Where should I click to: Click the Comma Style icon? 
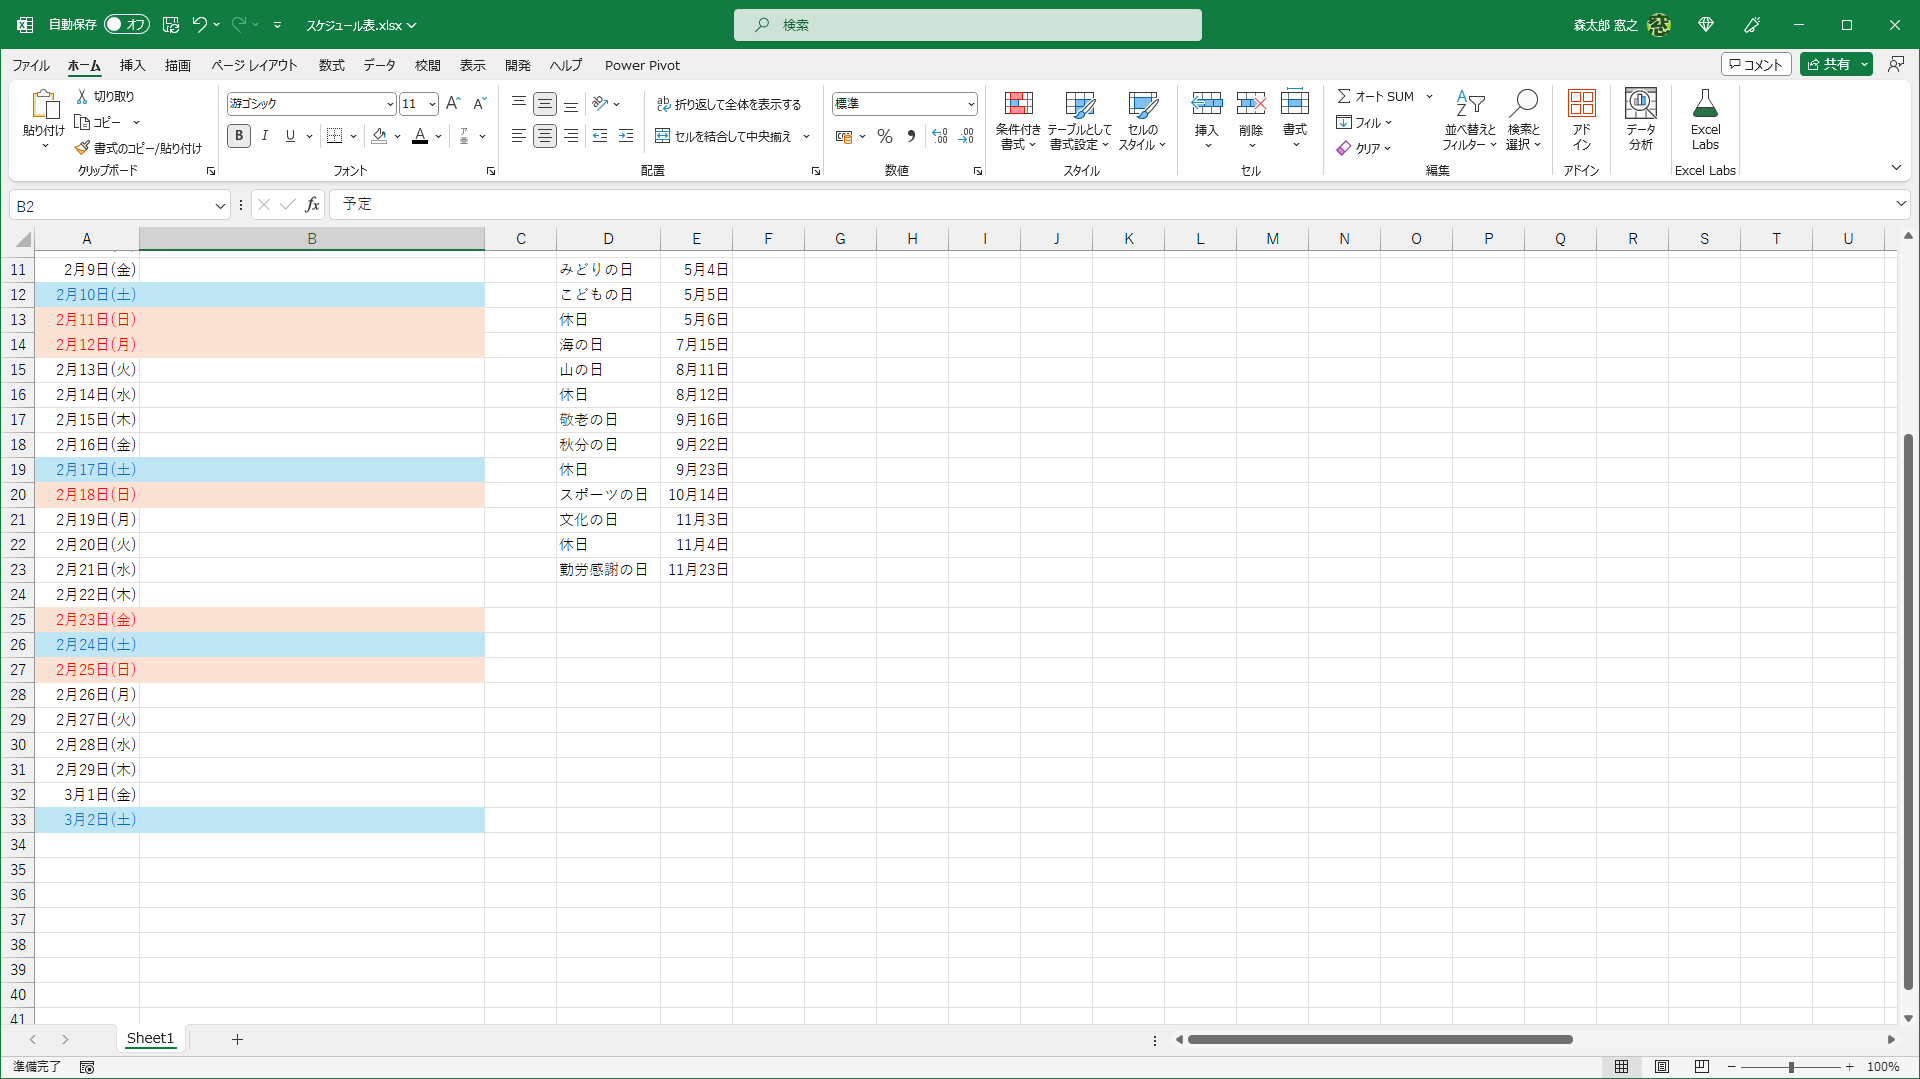[x=911, y=136]
